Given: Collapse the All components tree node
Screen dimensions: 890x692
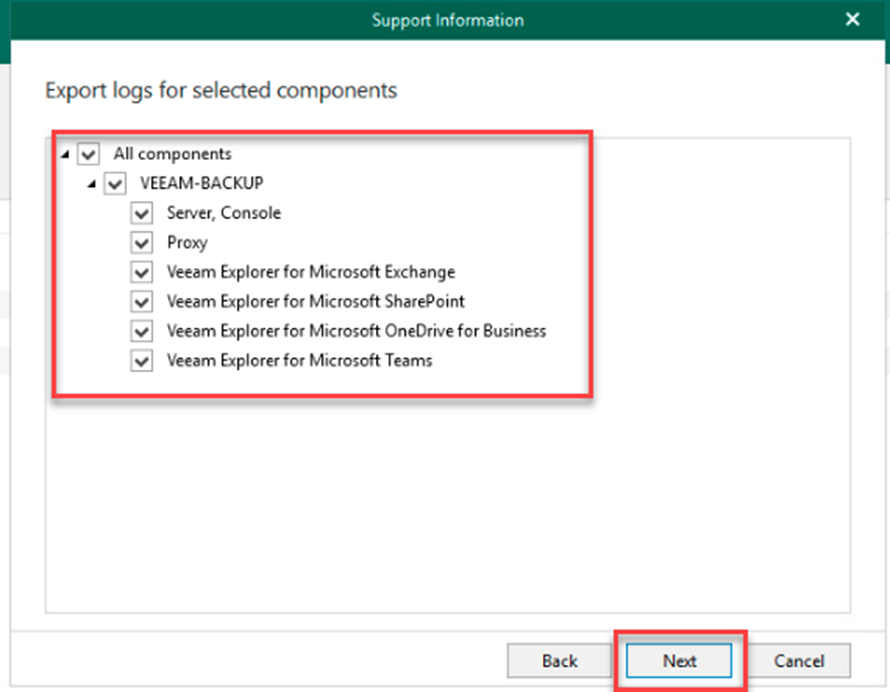Looking at the screenshot, I should [x=66, y=155].
